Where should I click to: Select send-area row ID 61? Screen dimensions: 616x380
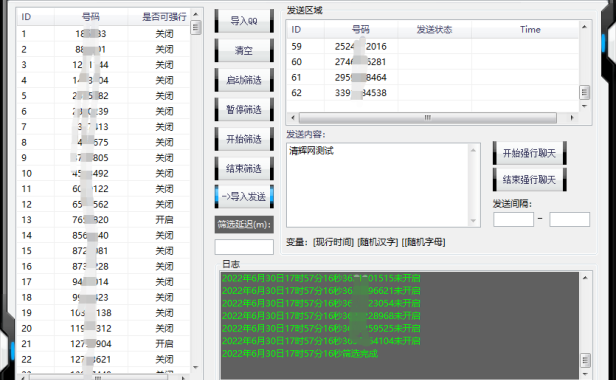[x=433, y=77]
